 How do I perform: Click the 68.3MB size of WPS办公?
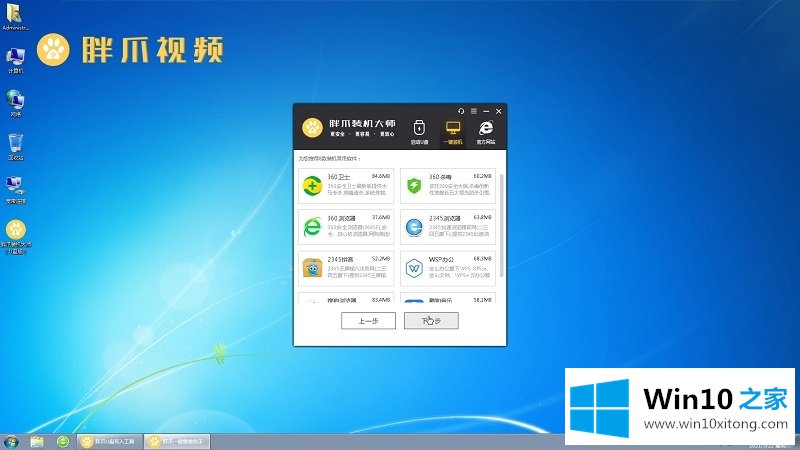(x=483, y=259)
